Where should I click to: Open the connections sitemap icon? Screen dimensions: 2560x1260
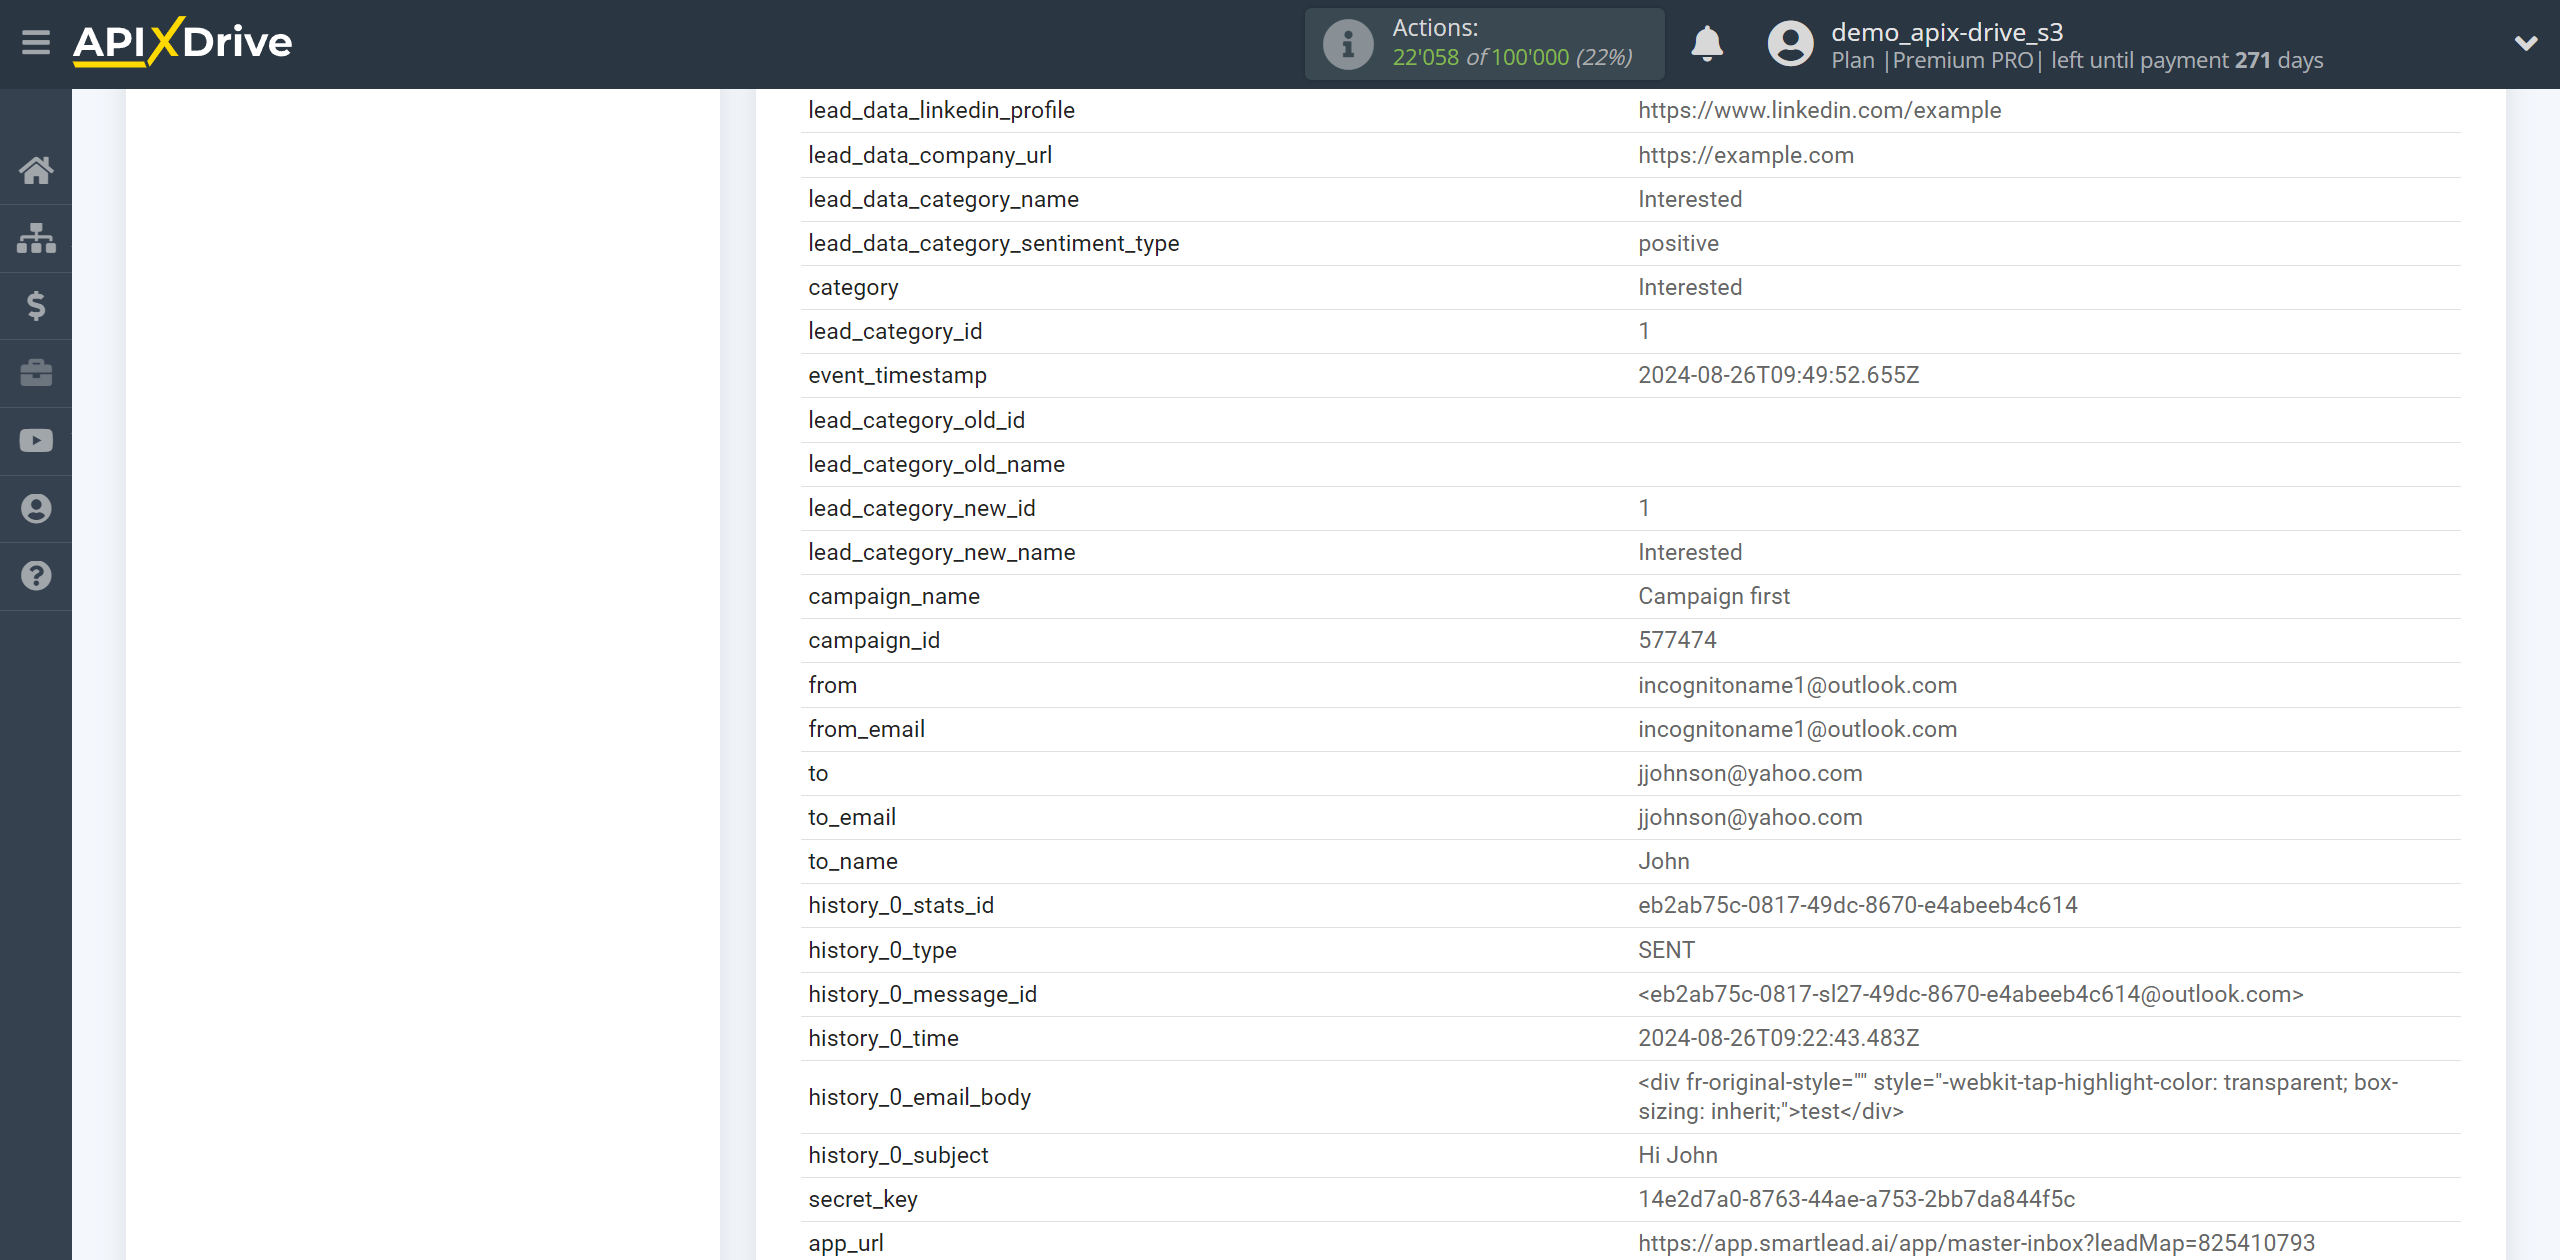click(36, 238)
